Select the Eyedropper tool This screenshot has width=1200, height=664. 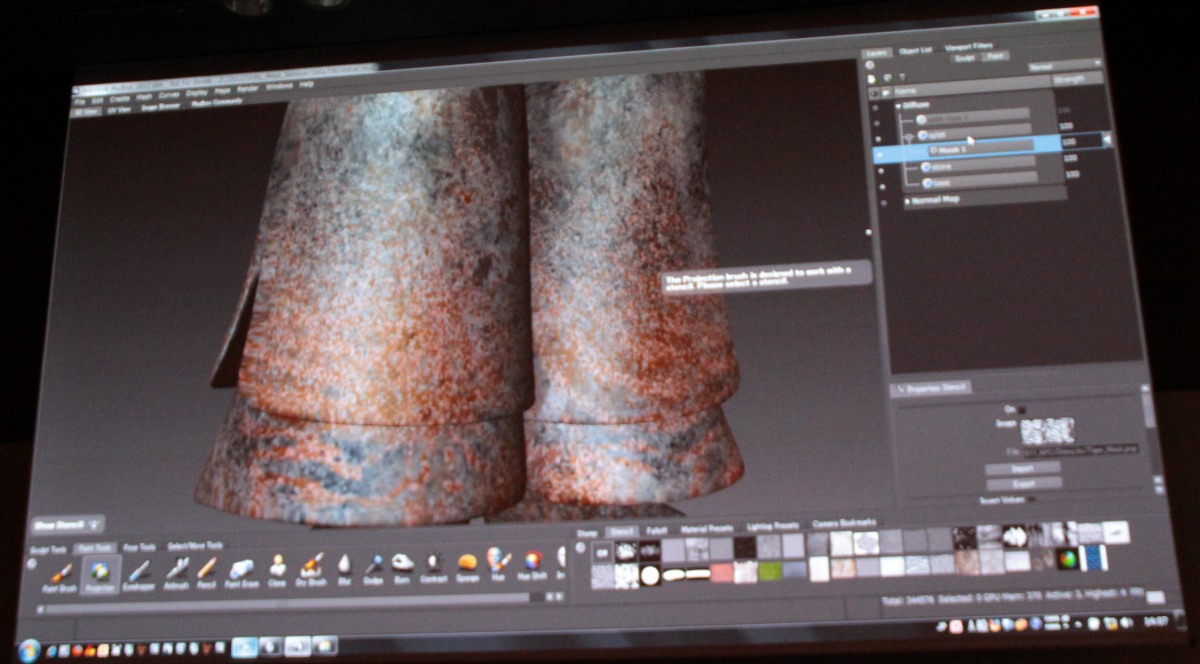click(x=139, y=574)
